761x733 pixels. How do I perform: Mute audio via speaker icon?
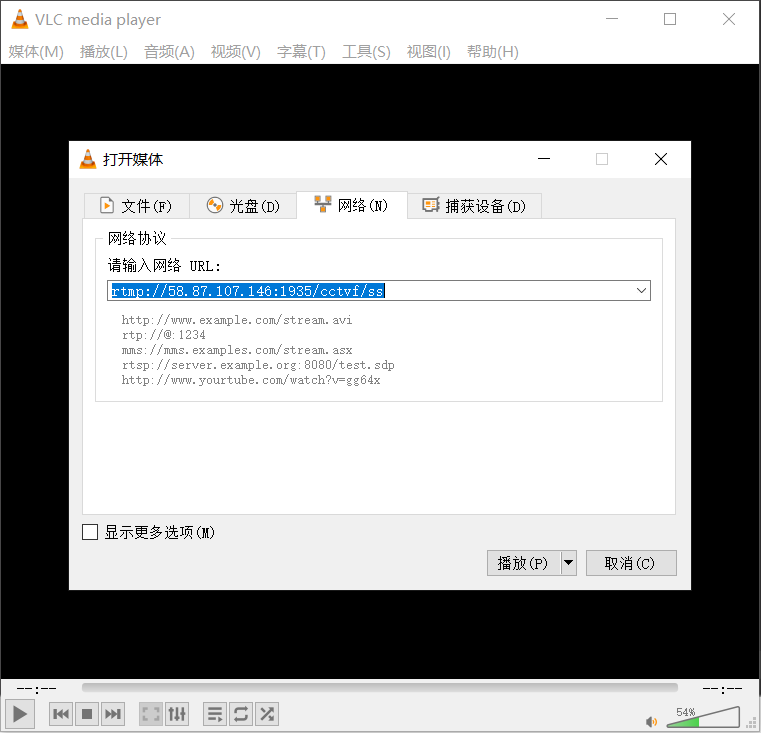651,721
